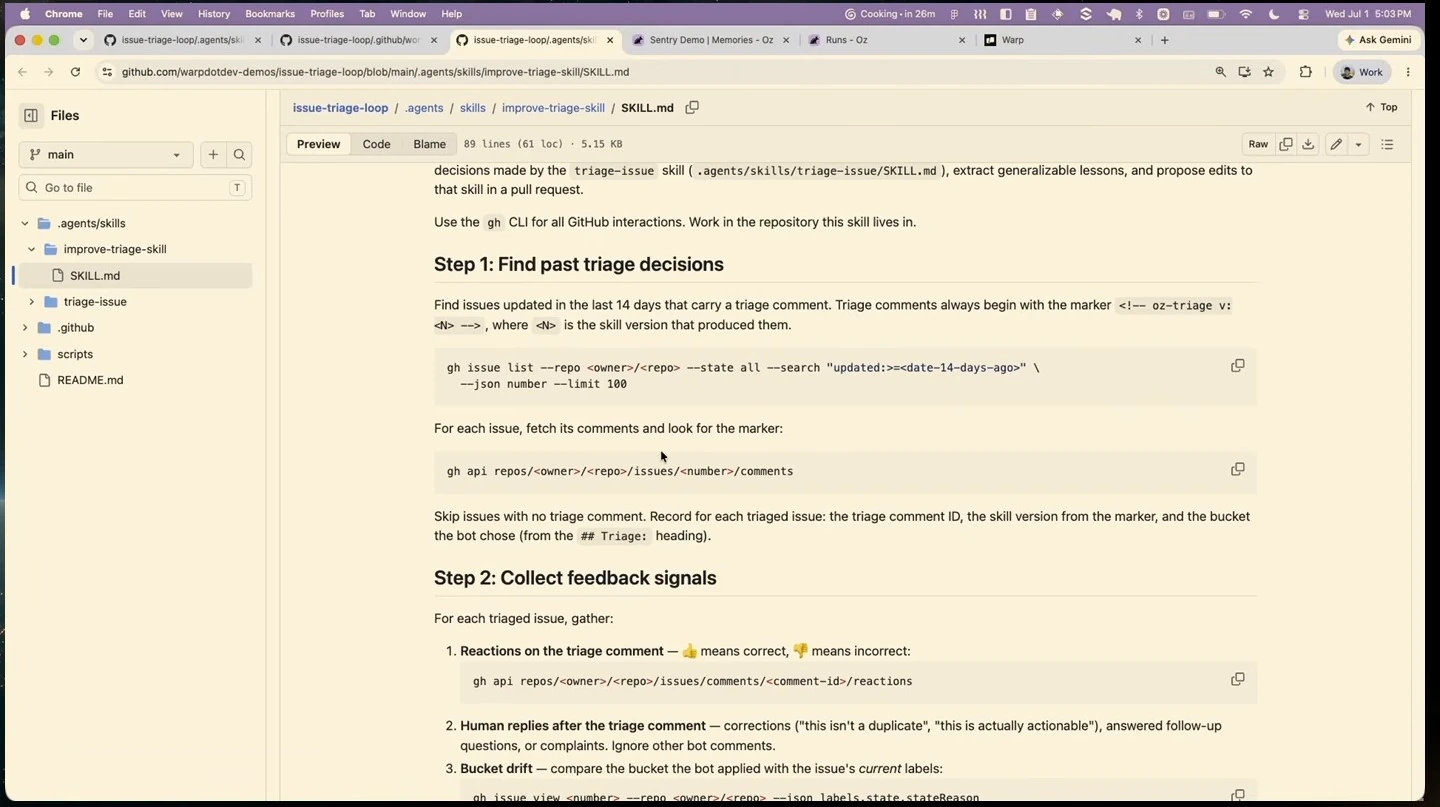Click the add file plus icon
The width and height of the screenshot is (1440, 807).
pyautogui.click(x=213, y=154)
